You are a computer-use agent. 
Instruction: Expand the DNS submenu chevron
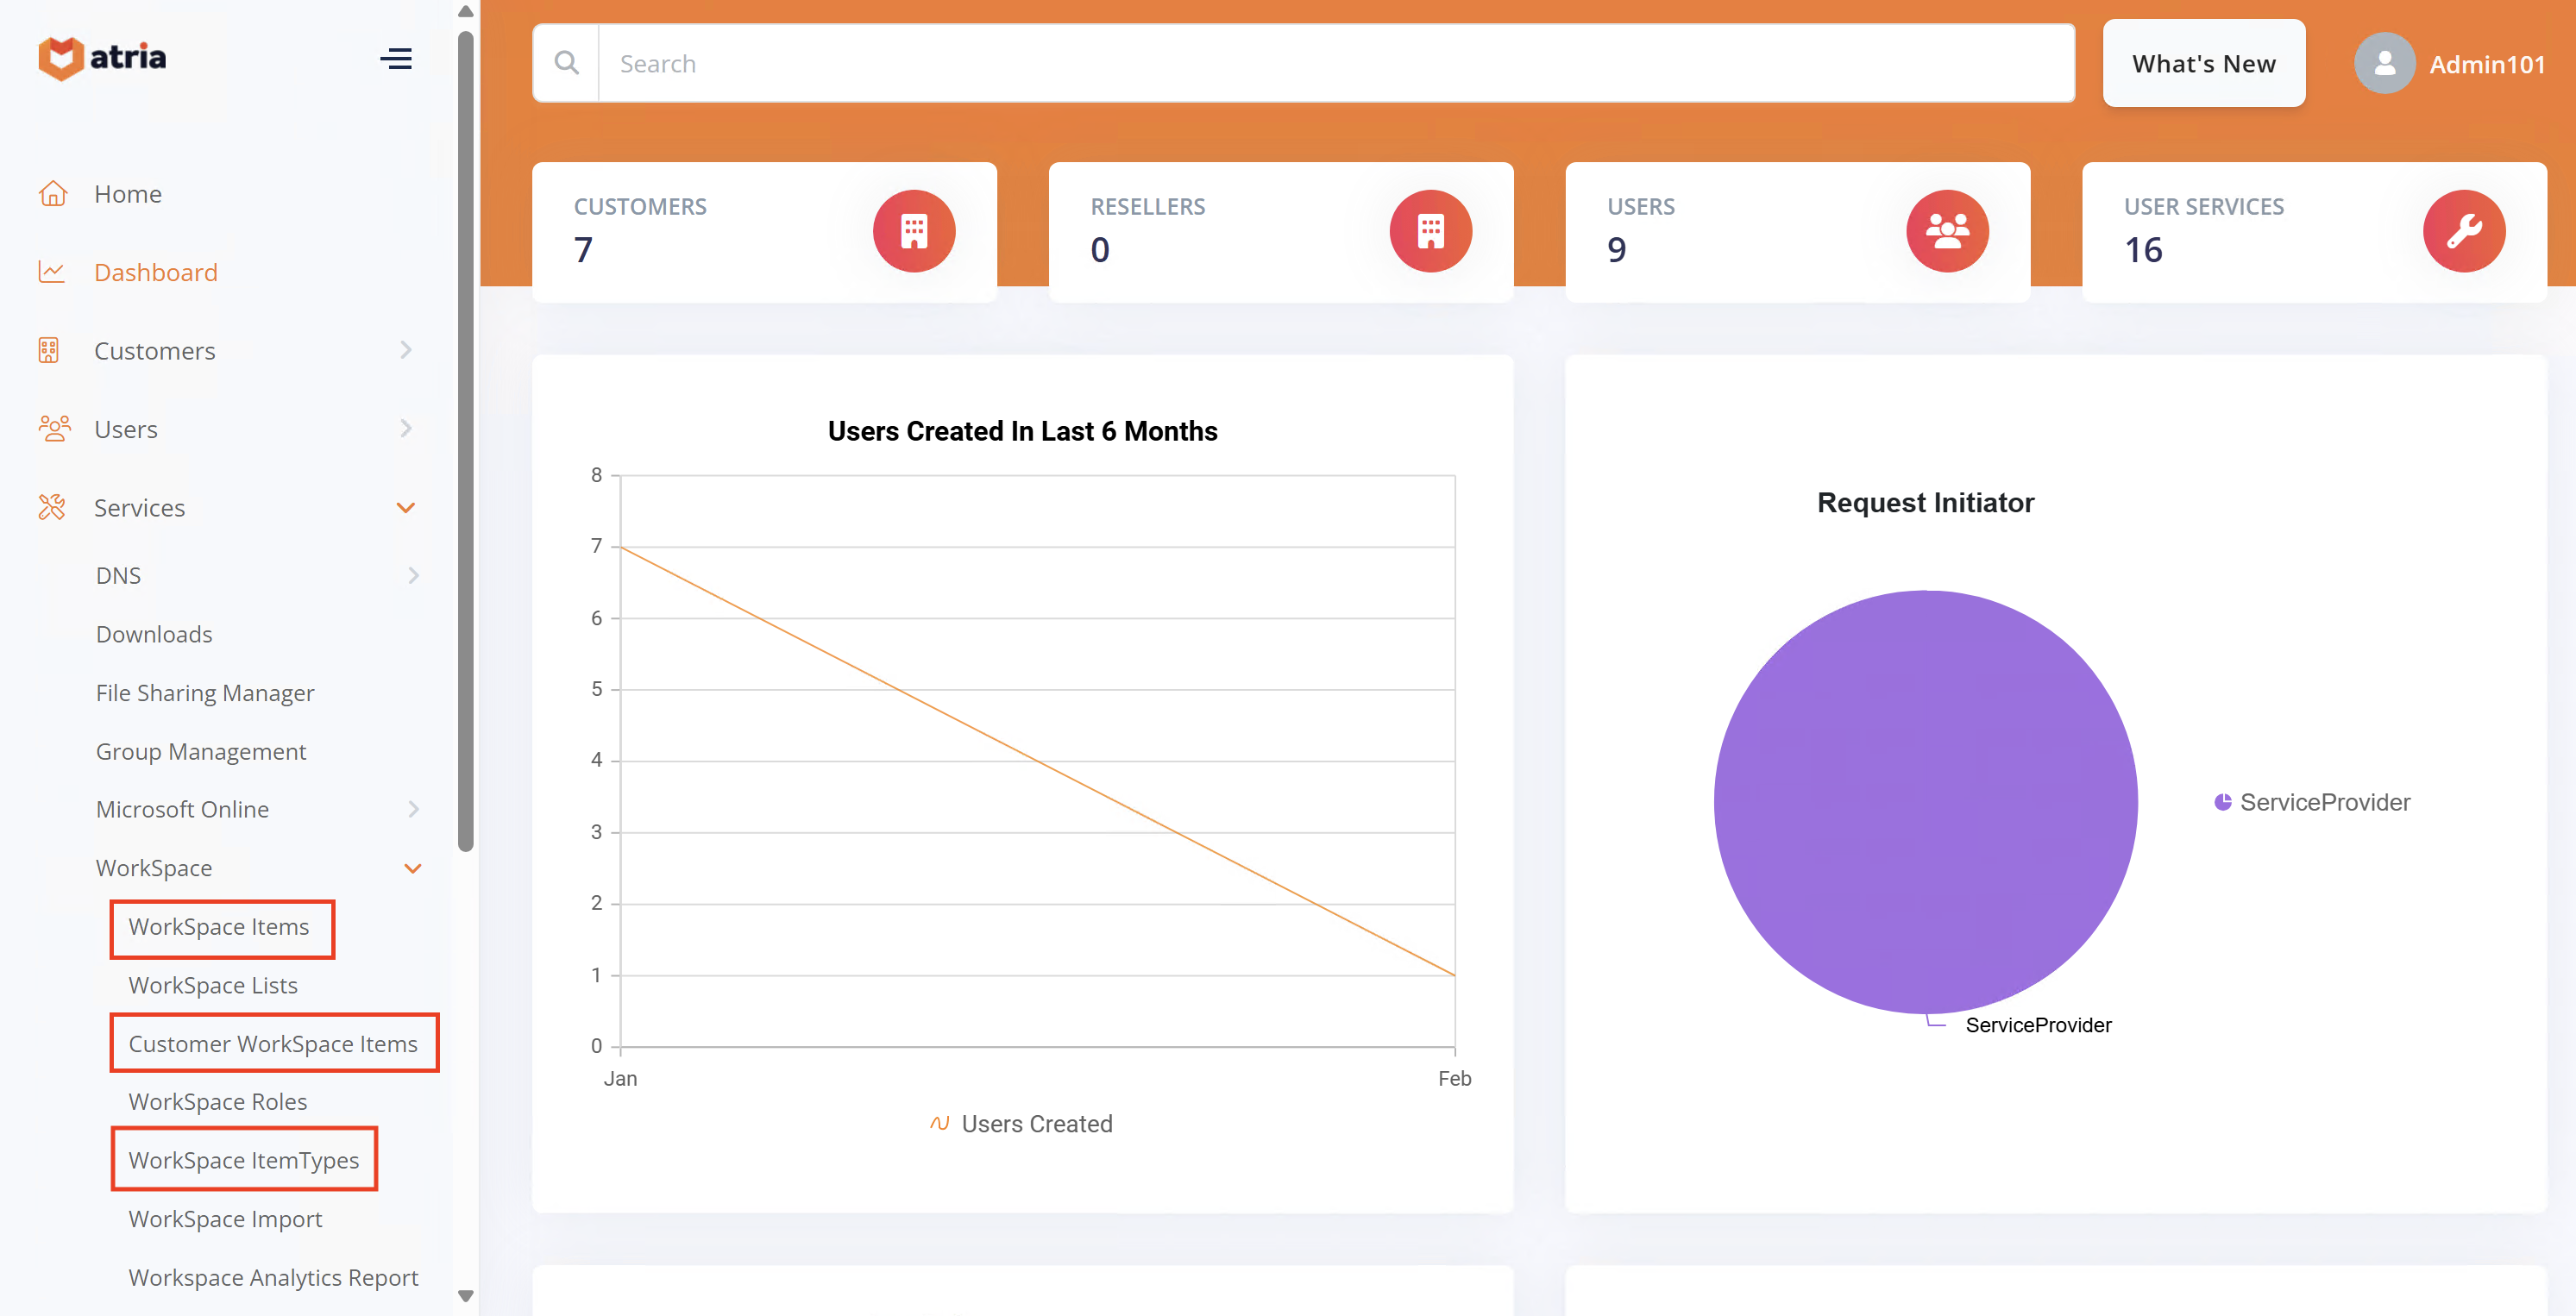(413, 575)
